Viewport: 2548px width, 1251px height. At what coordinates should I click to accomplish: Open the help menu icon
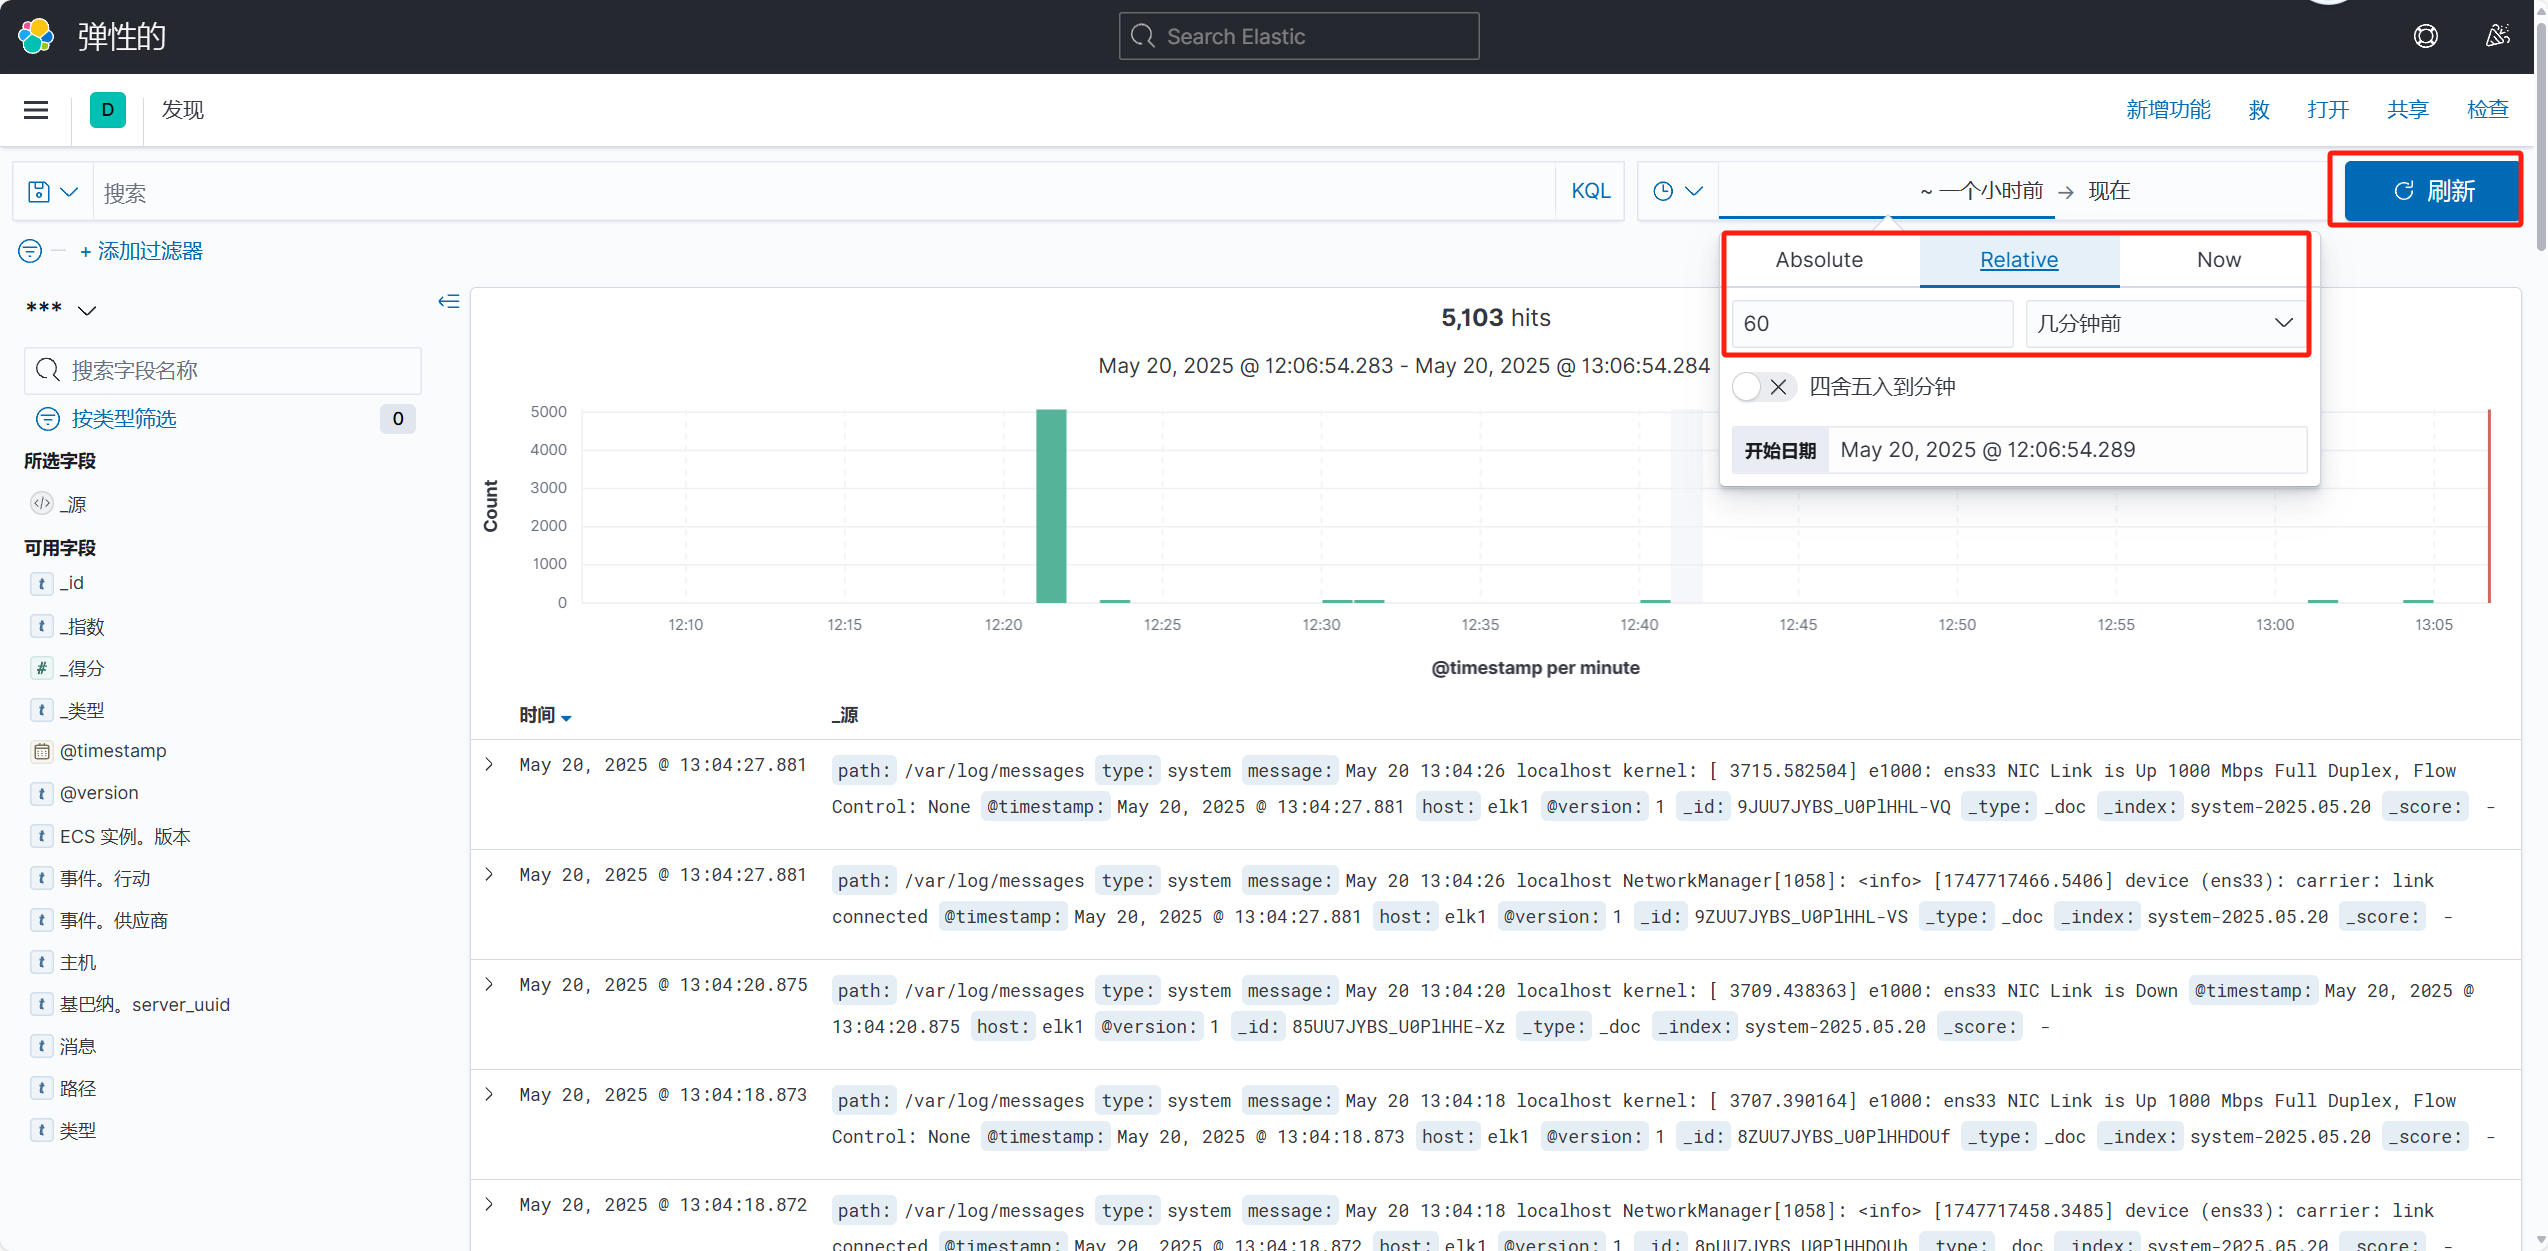point(2425,36)
